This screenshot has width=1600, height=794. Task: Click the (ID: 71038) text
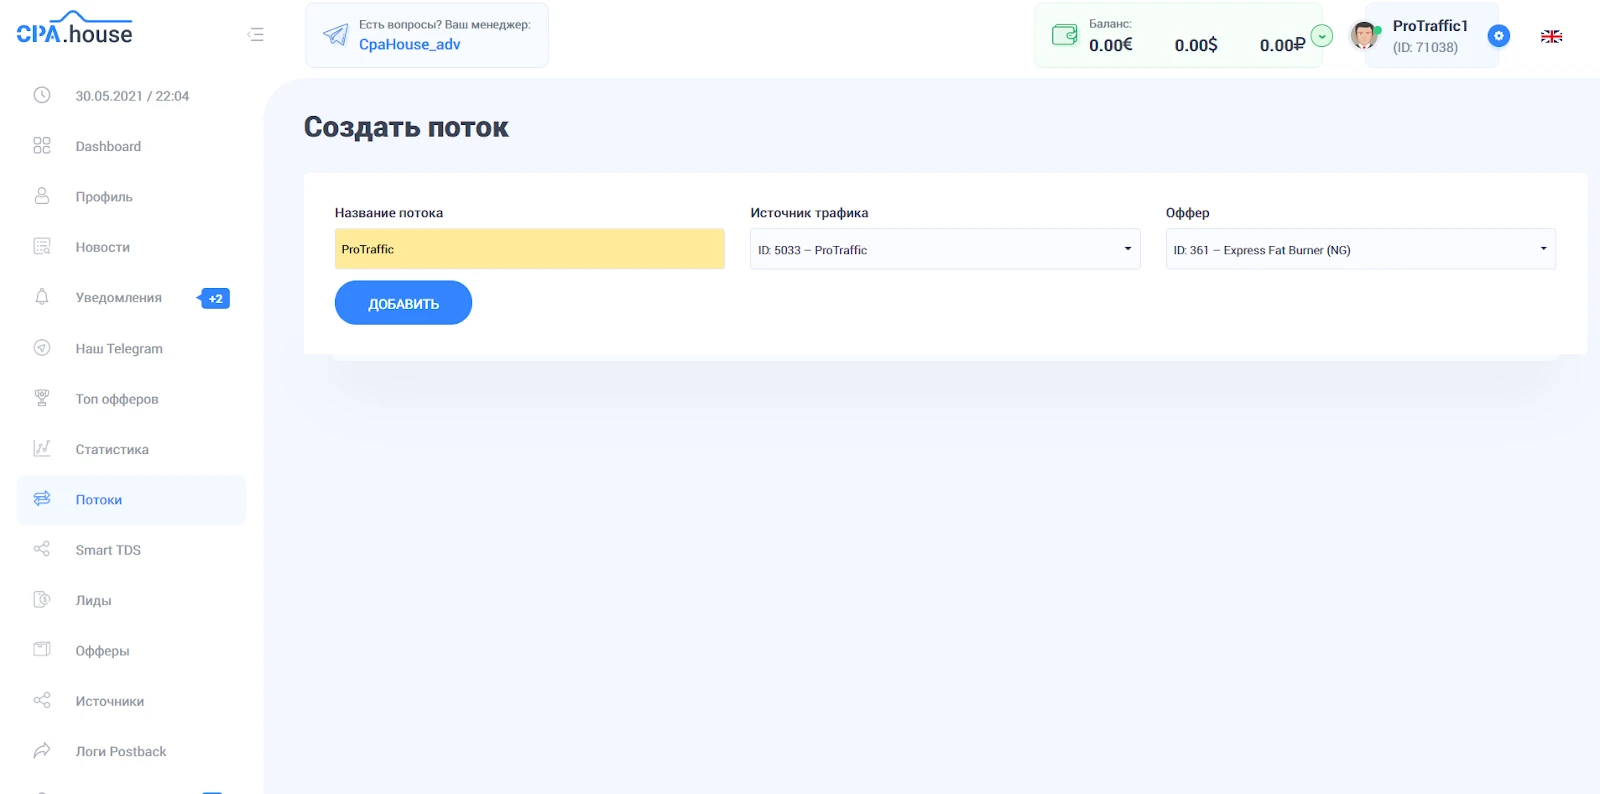[x=1425, y=47]
